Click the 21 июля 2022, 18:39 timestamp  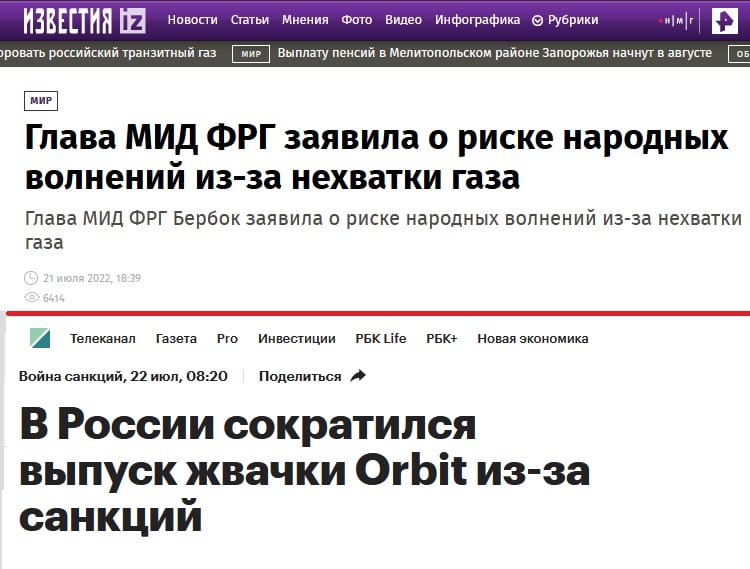92,278
